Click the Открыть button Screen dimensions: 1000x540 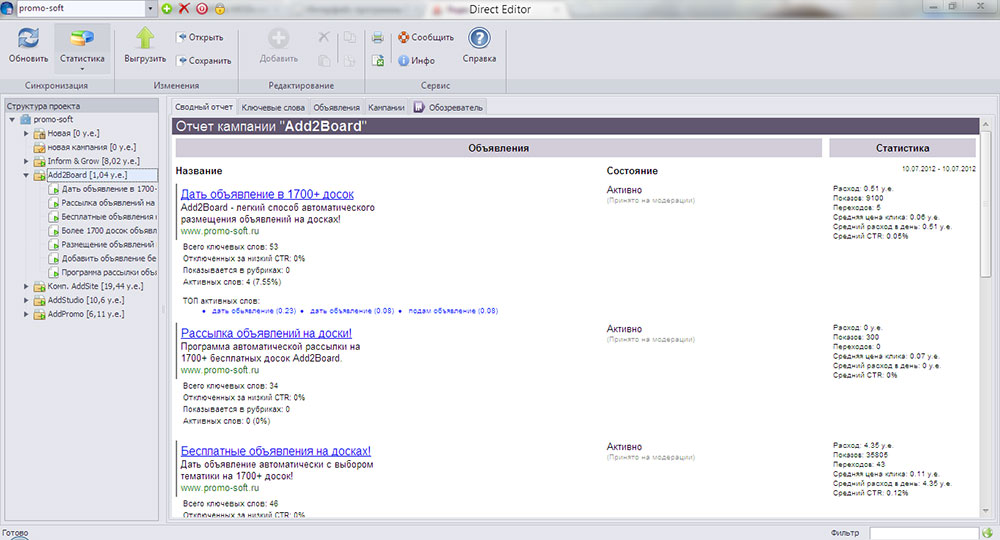click(x=200, y=37)
